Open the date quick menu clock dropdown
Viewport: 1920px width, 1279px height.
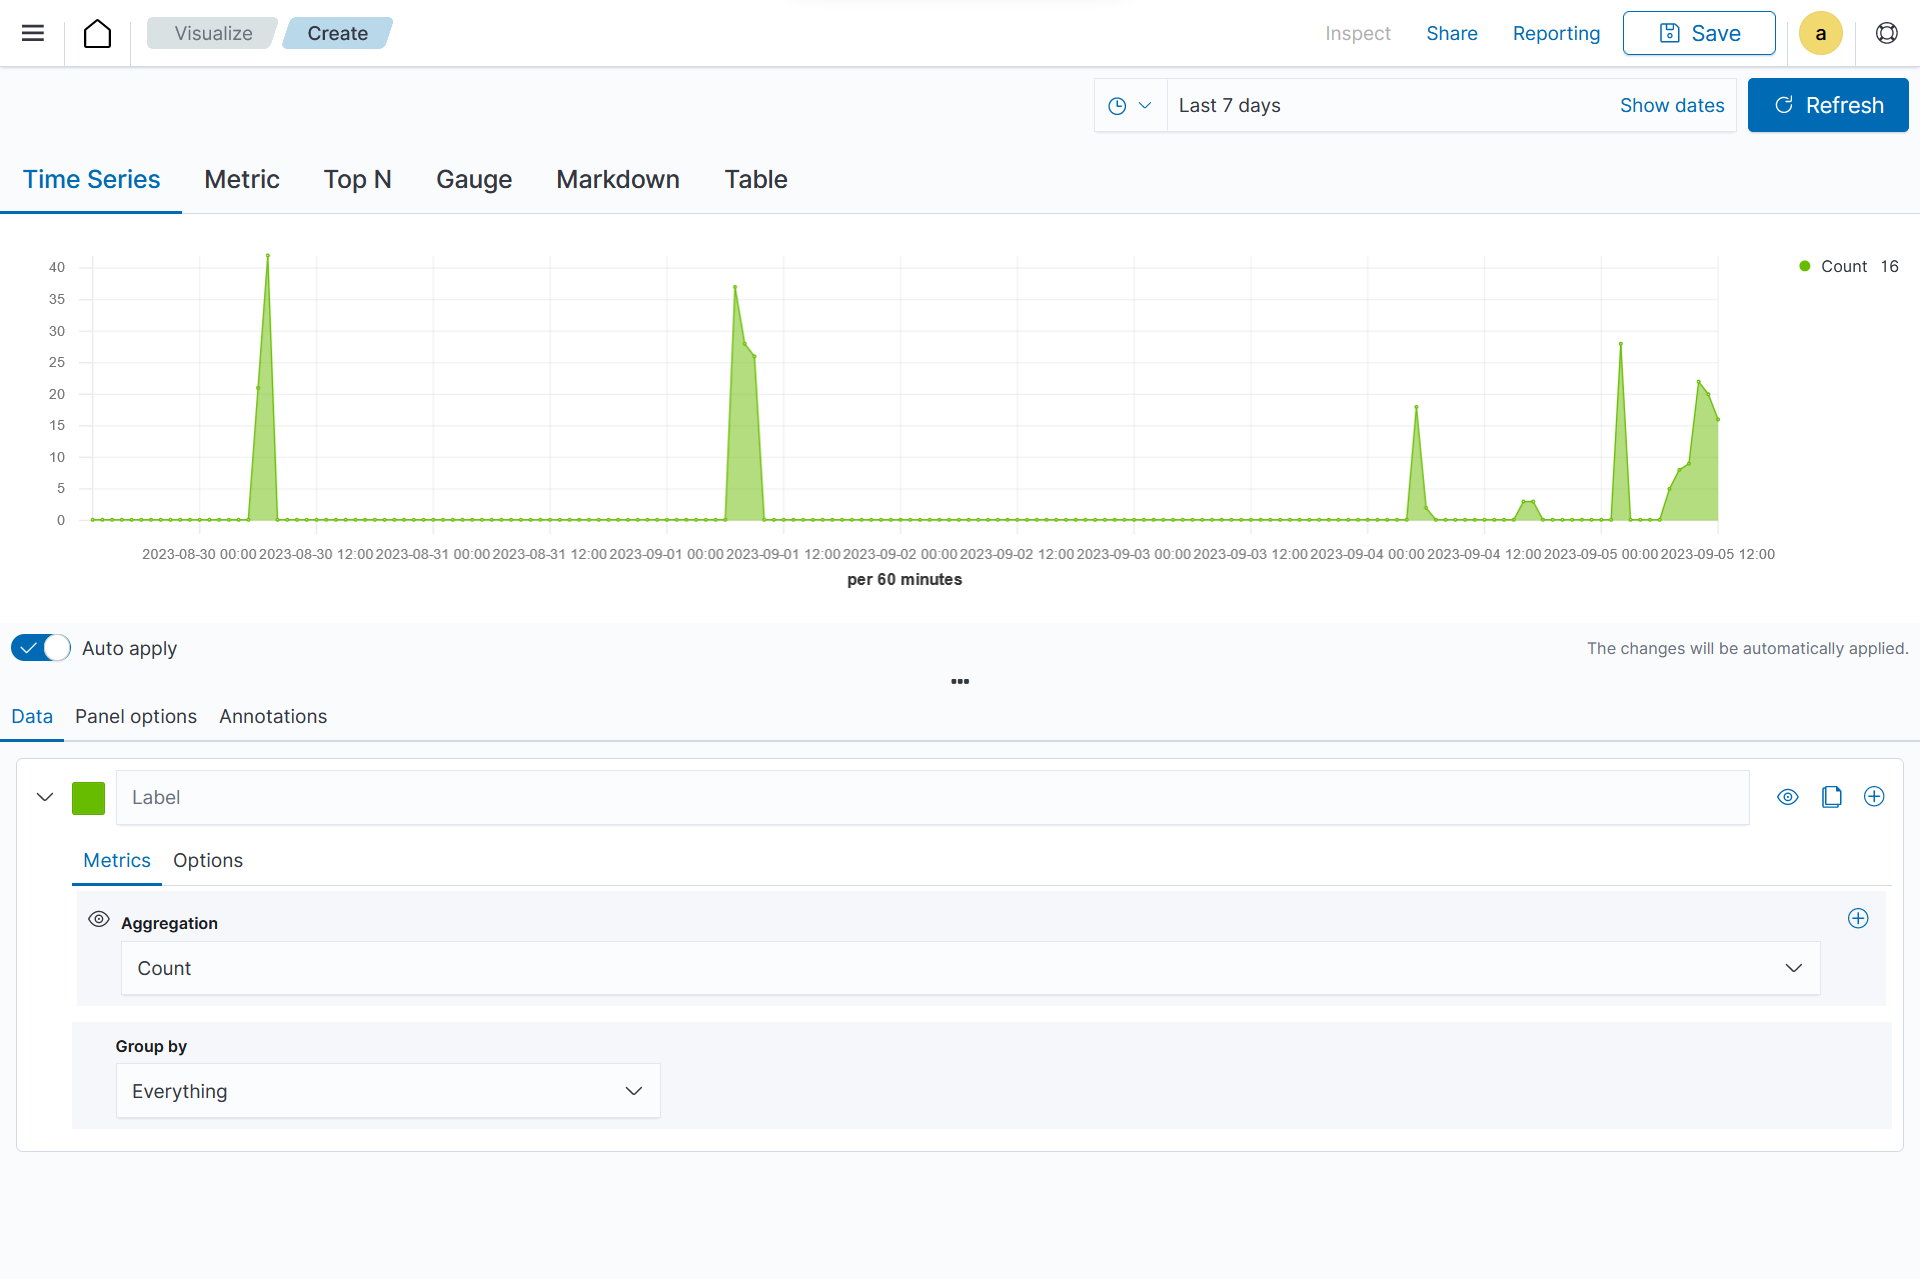1130,105
